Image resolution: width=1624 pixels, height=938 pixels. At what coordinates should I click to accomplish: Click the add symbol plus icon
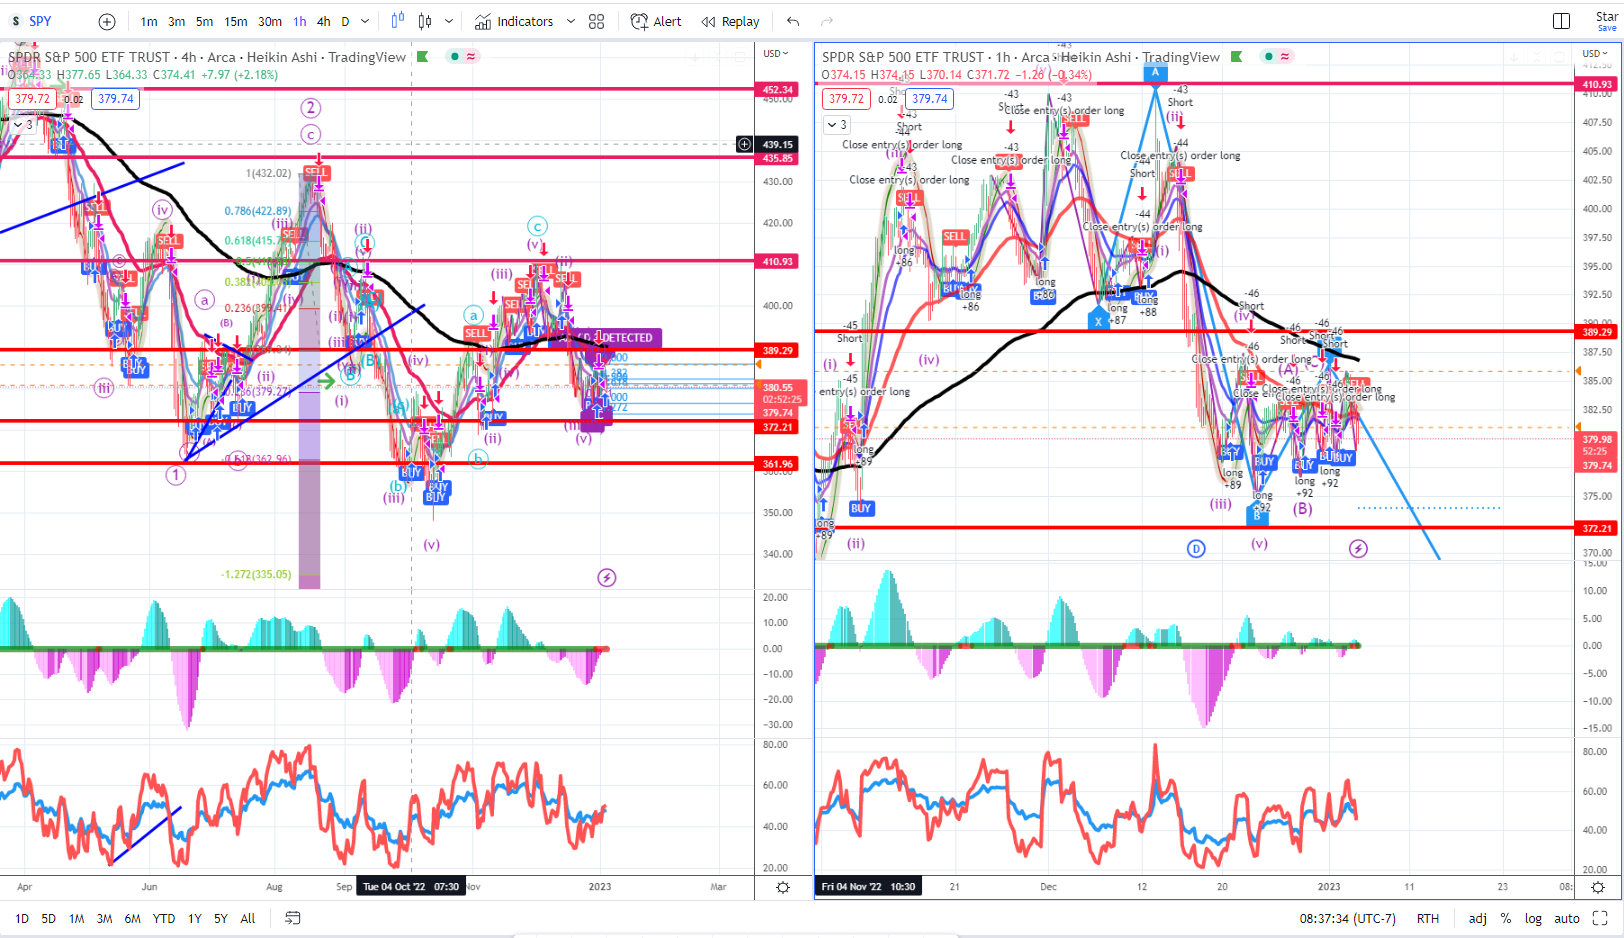click(107, 21)
